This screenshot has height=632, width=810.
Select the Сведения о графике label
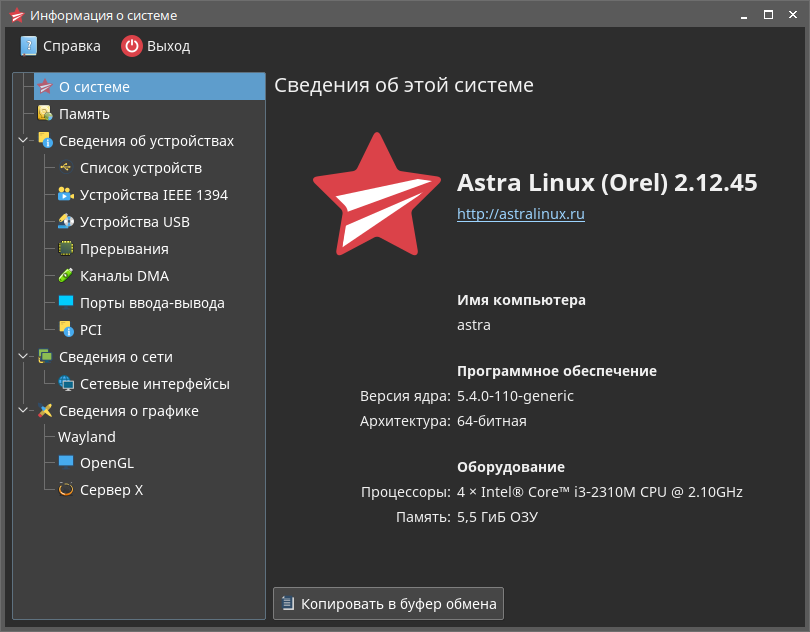129,411
